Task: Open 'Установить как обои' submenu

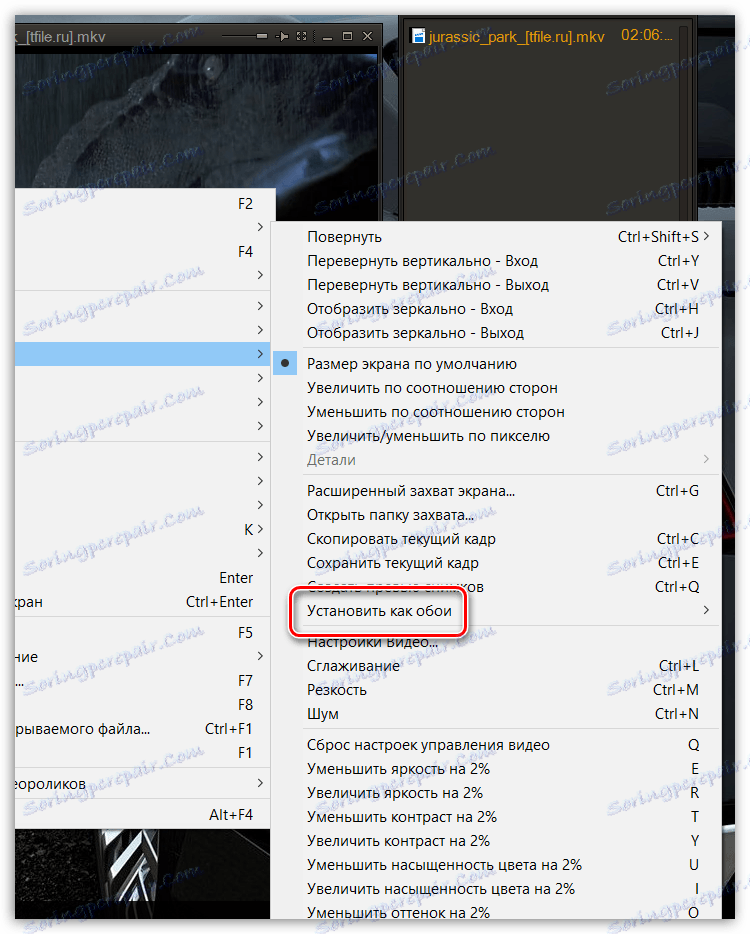Action: (x=496, y=611)
